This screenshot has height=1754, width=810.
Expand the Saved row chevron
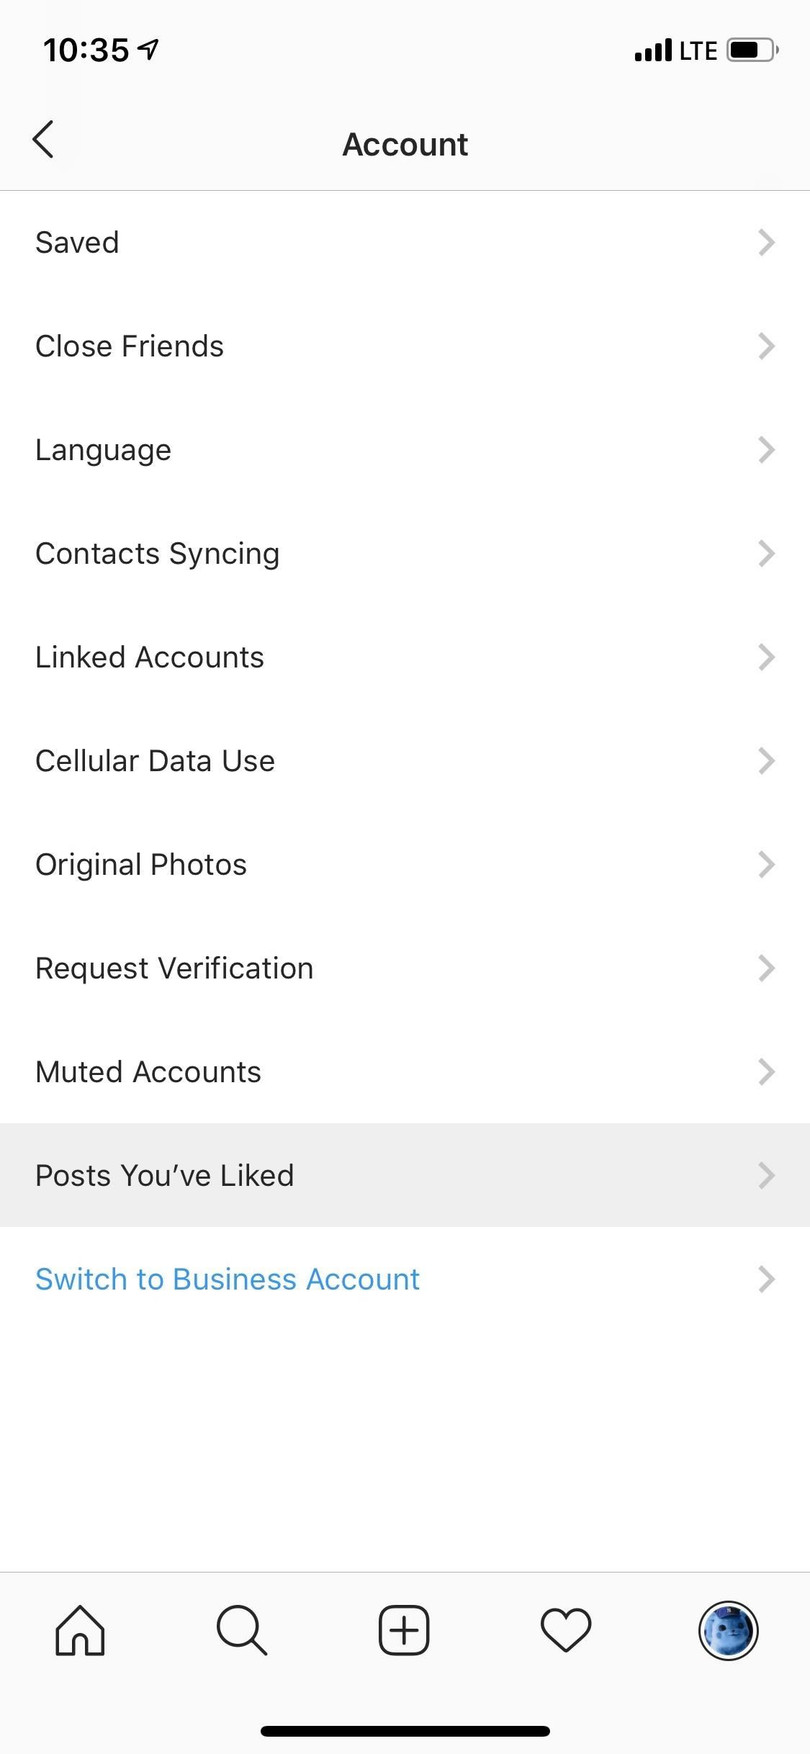tap(766, 242)
